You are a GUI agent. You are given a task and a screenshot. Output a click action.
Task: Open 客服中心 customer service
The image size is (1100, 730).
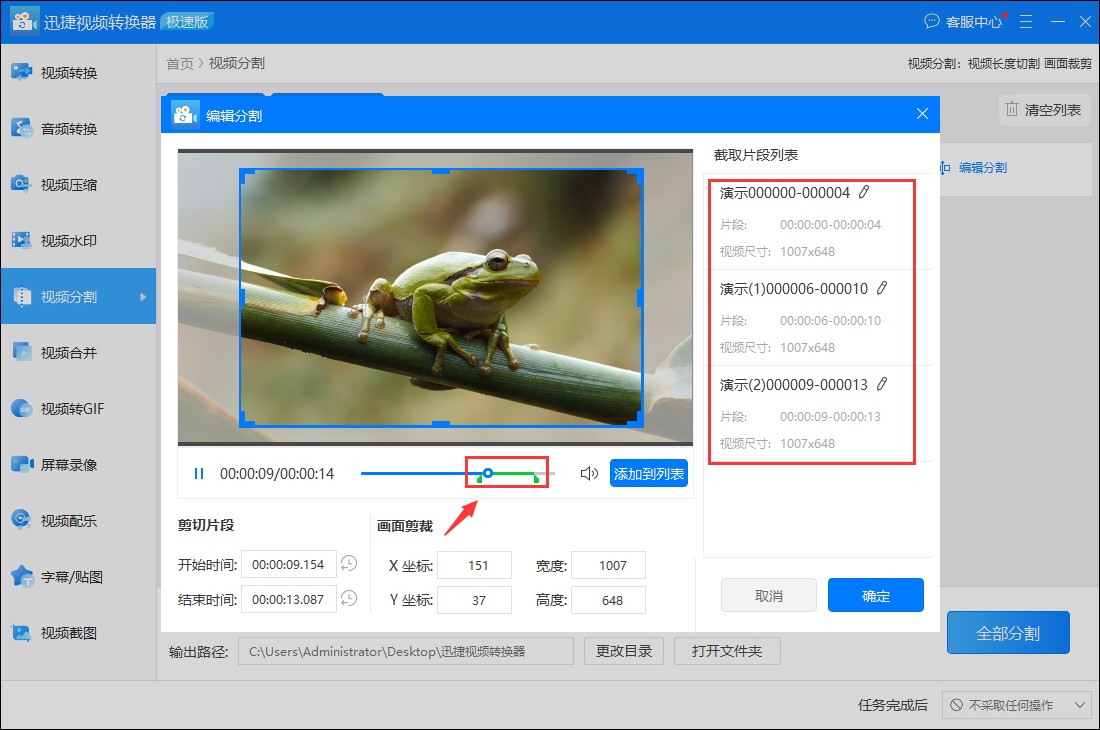point(969,20)
